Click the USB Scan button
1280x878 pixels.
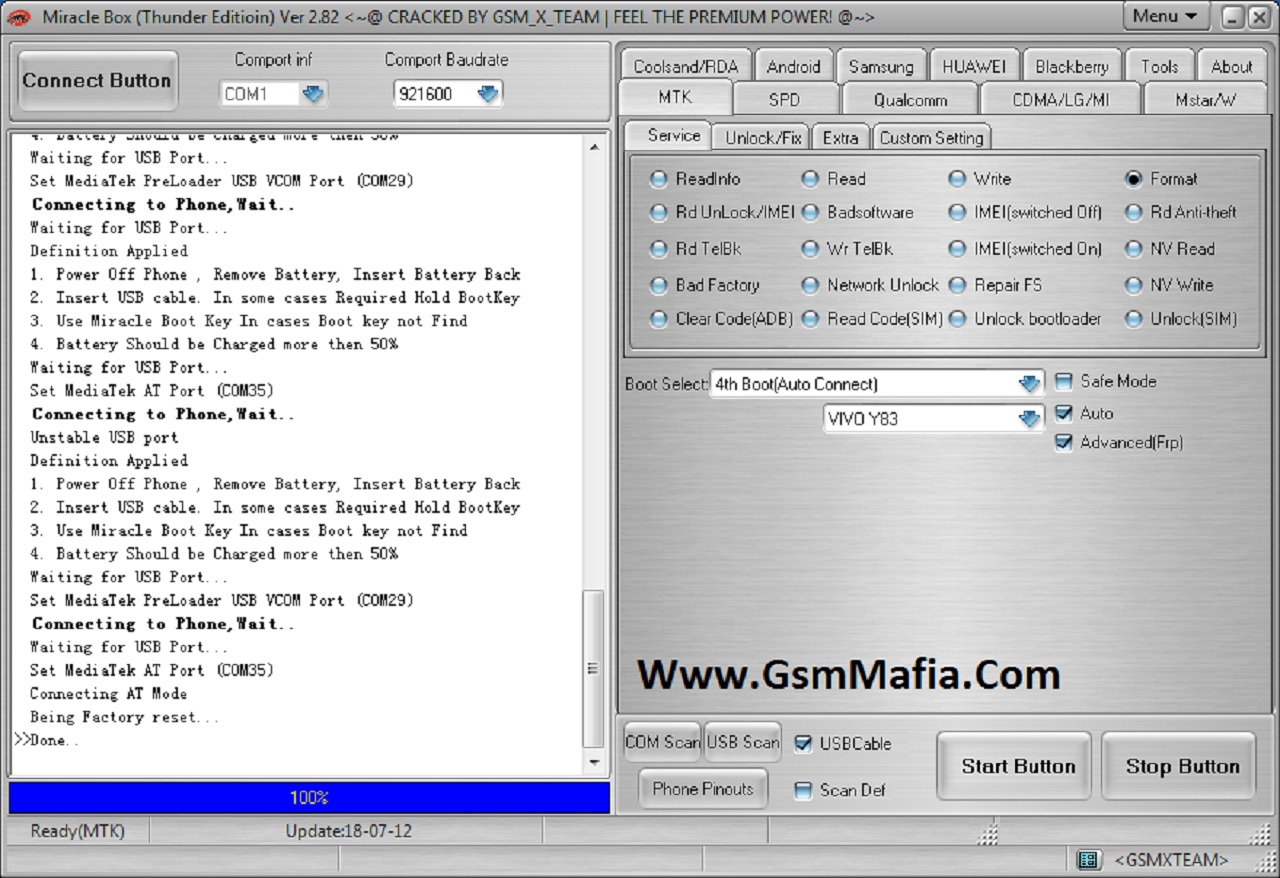pyautogui.click(x=743, y=742)
